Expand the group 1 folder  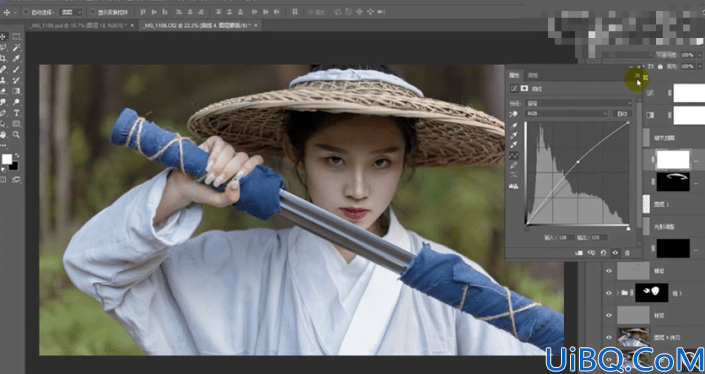pos(618,293)
